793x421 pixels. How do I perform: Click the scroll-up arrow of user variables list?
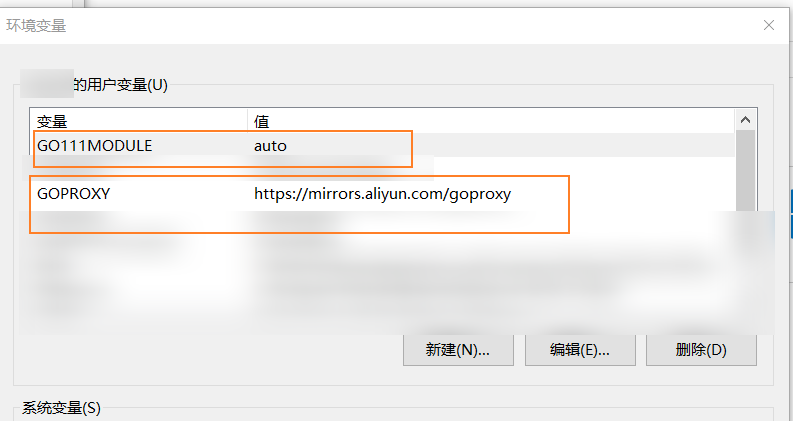(745, 120)
